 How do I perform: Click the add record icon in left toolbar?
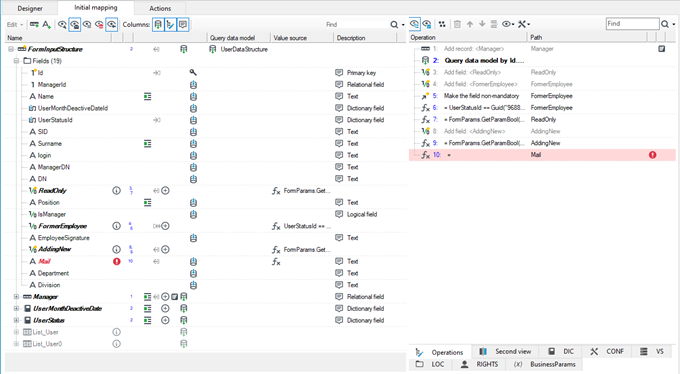[34, 25]
